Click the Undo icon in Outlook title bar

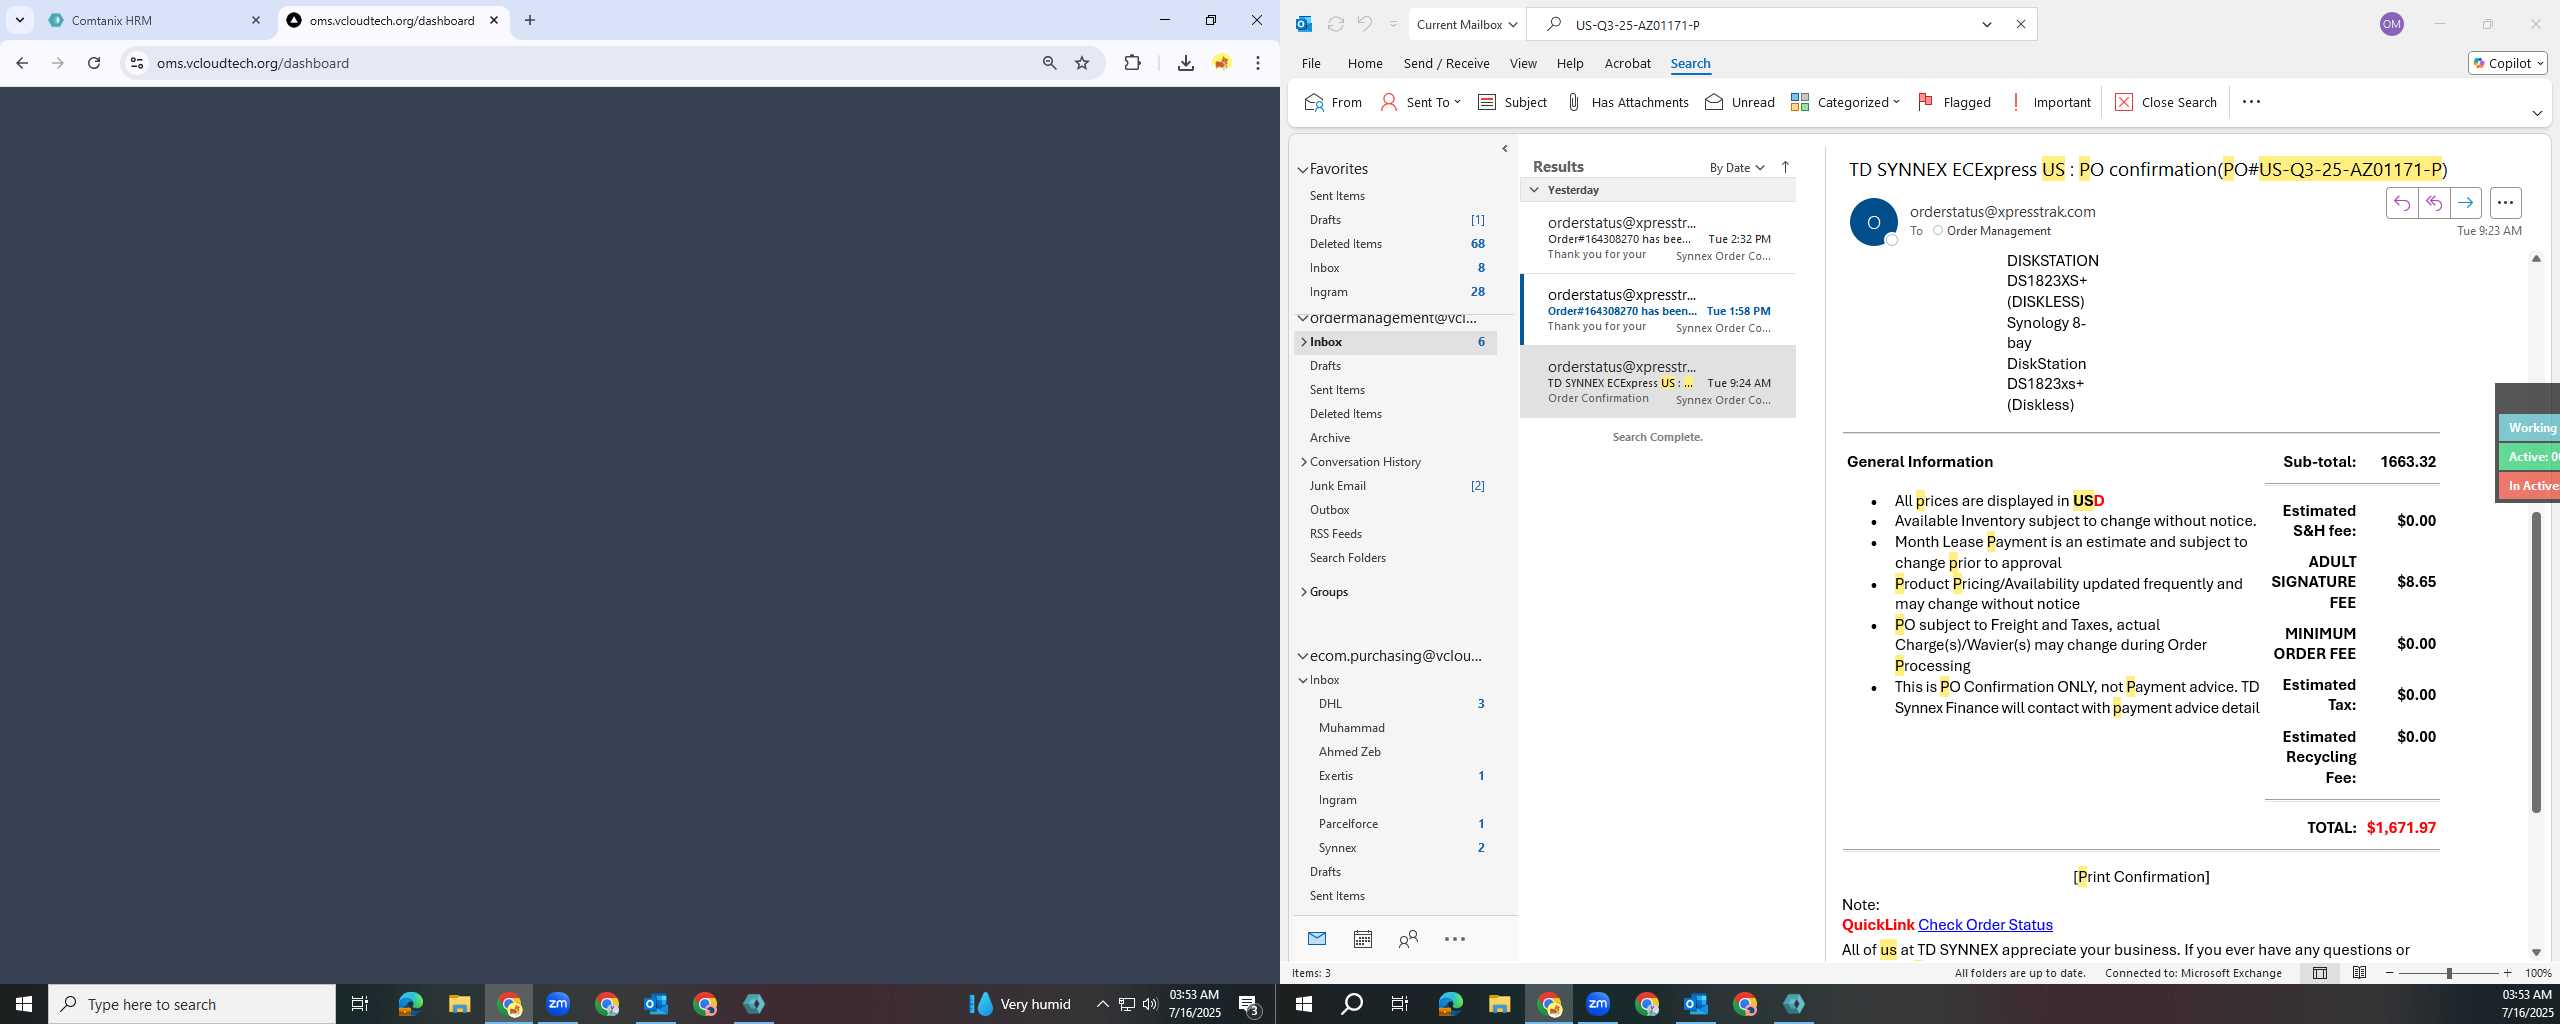pos(1364,24)
